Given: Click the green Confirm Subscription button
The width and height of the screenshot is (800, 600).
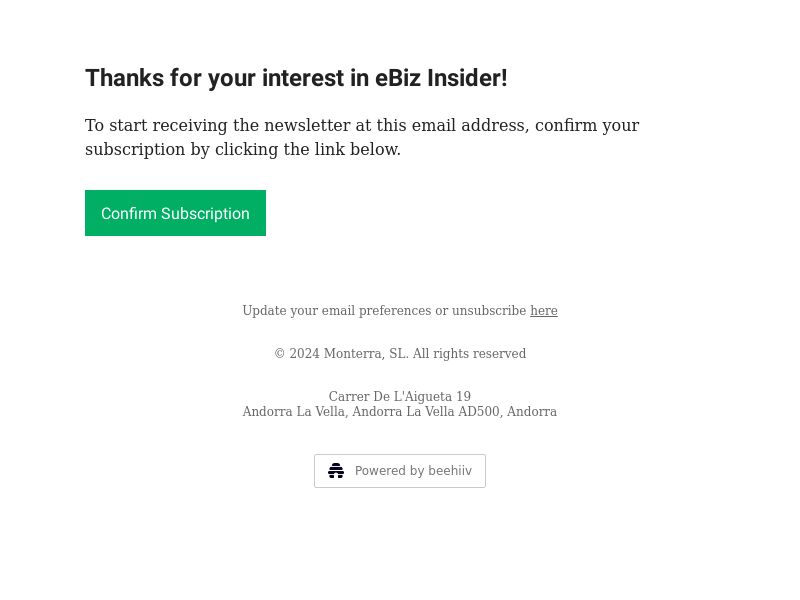Looking at the screenshot, I should pyautogui.click(x=175, y=213).
